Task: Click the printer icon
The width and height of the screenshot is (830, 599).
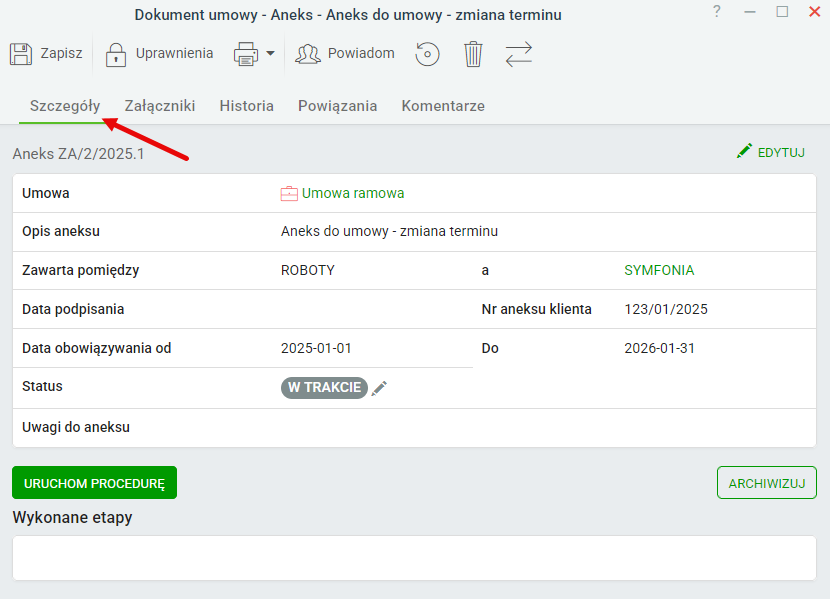Action: (246, 54)
